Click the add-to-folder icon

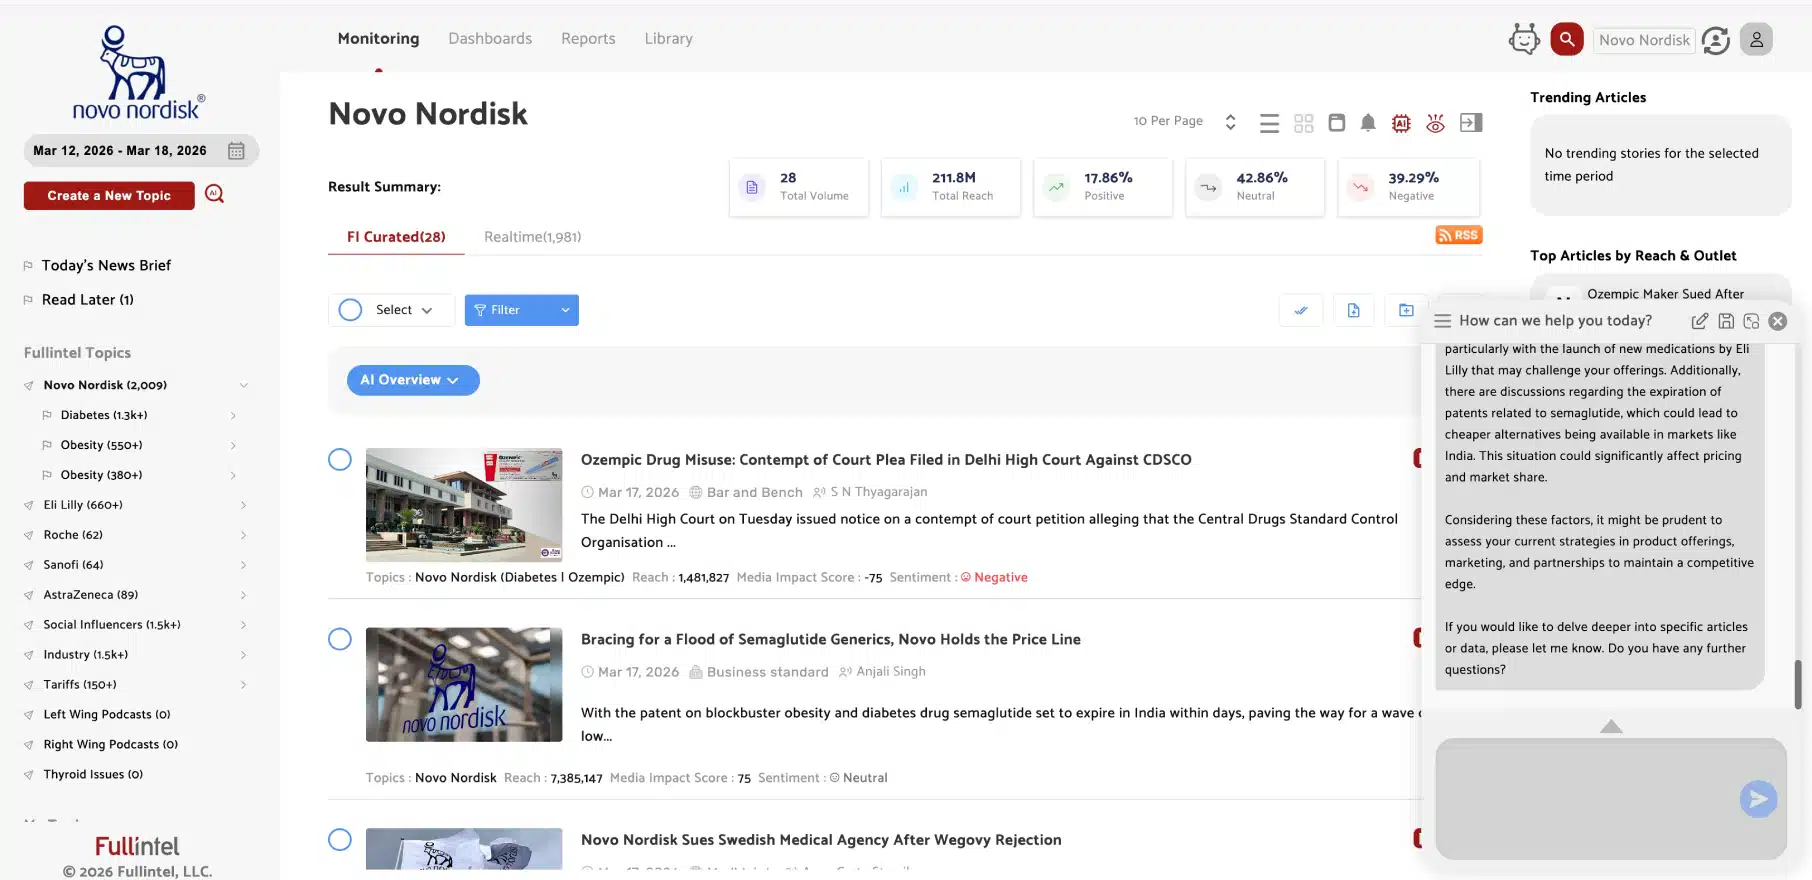[x=1406, y=310]
